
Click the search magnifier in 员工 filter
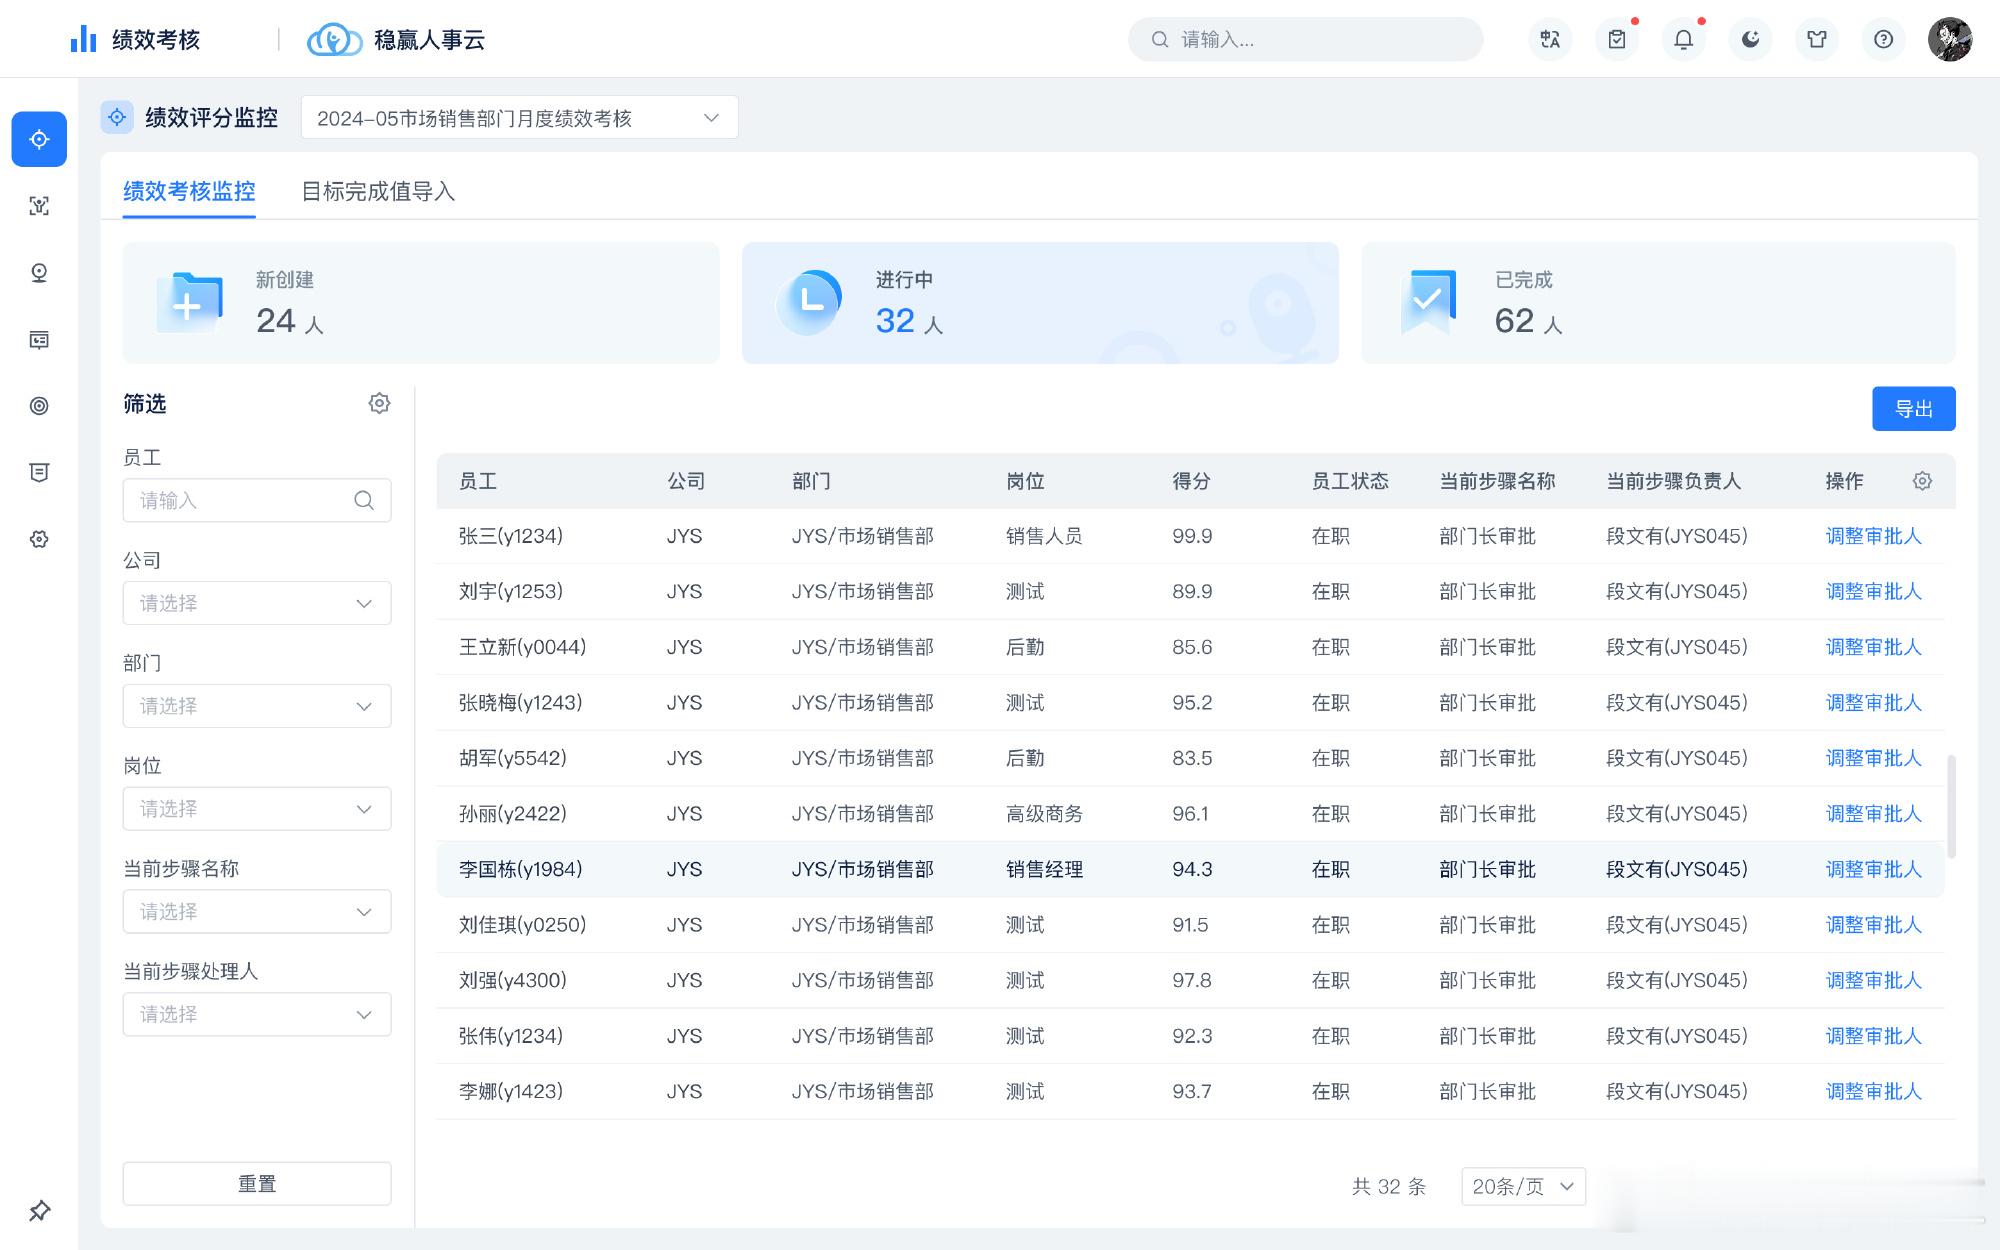(364, 500)
